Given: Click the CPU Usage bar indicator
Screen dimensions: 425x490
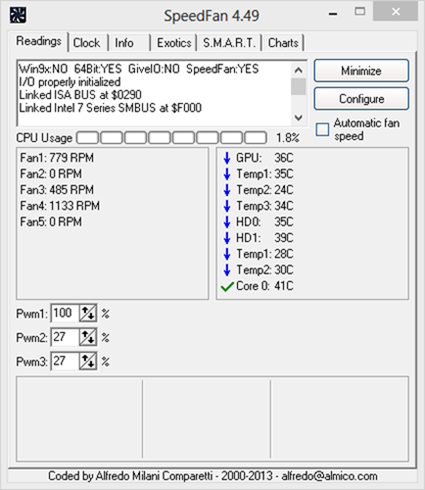Looking at the screenshot, I should 172,138.
